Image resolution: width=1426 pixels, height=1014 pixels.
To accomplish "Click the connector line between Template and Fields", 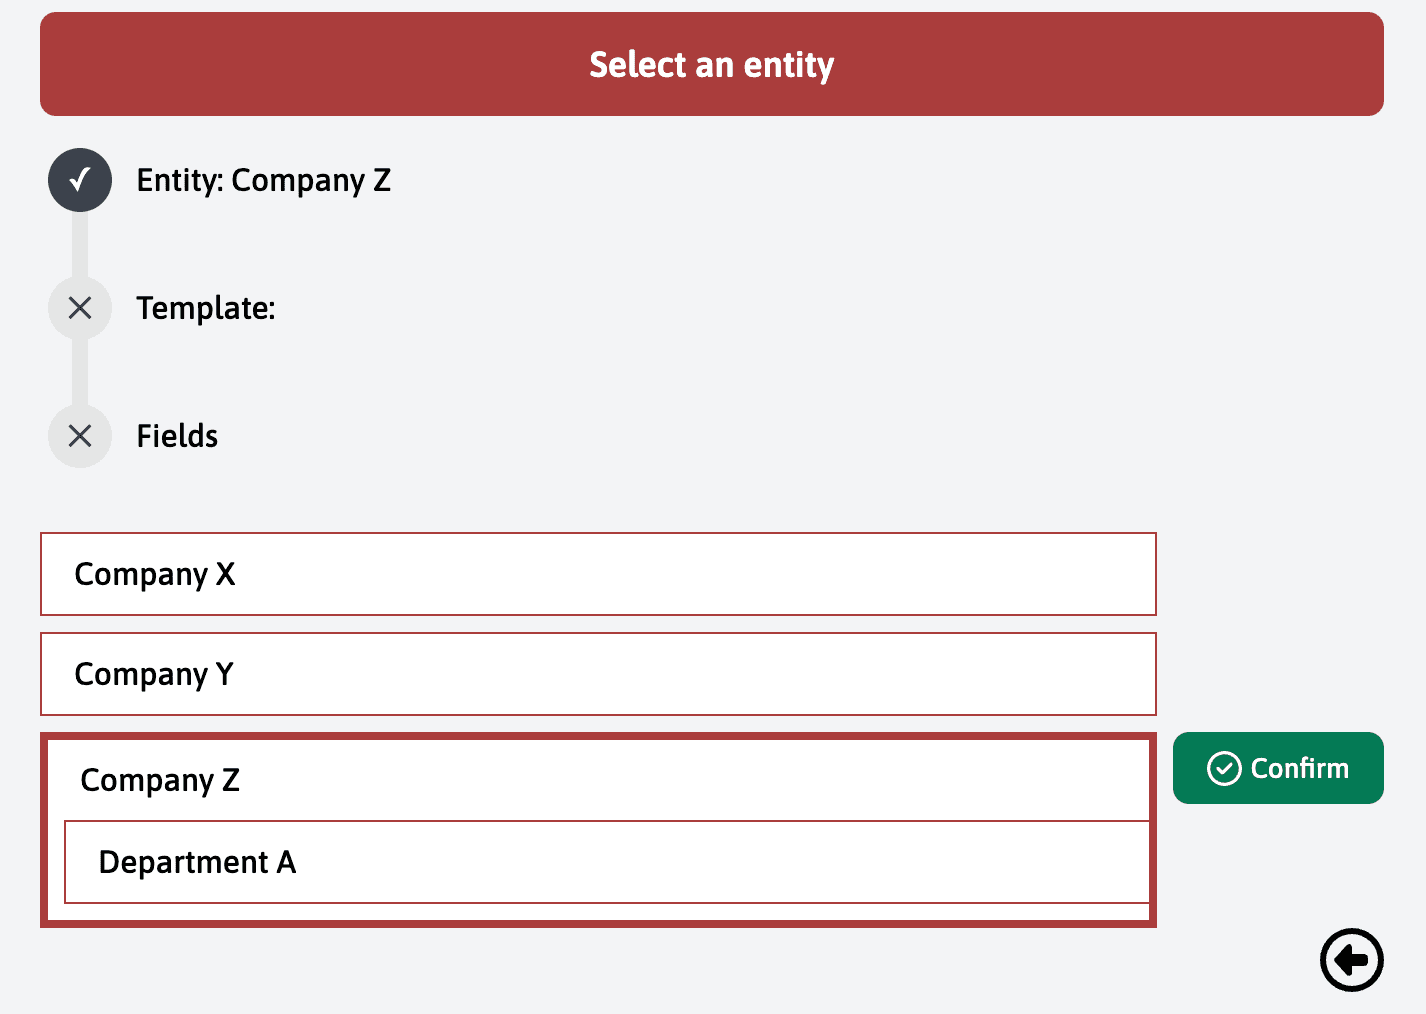I will 80,372.
